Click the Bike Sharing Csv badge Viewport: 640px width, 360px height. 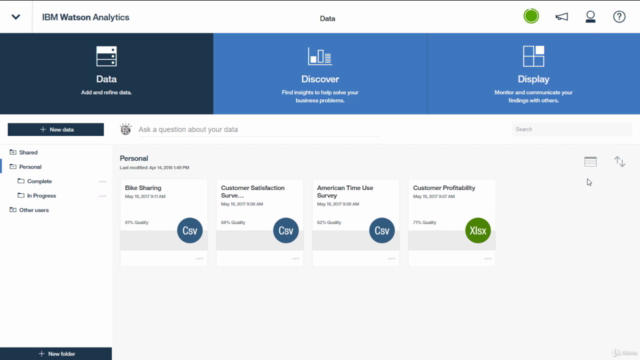point(190,231)
